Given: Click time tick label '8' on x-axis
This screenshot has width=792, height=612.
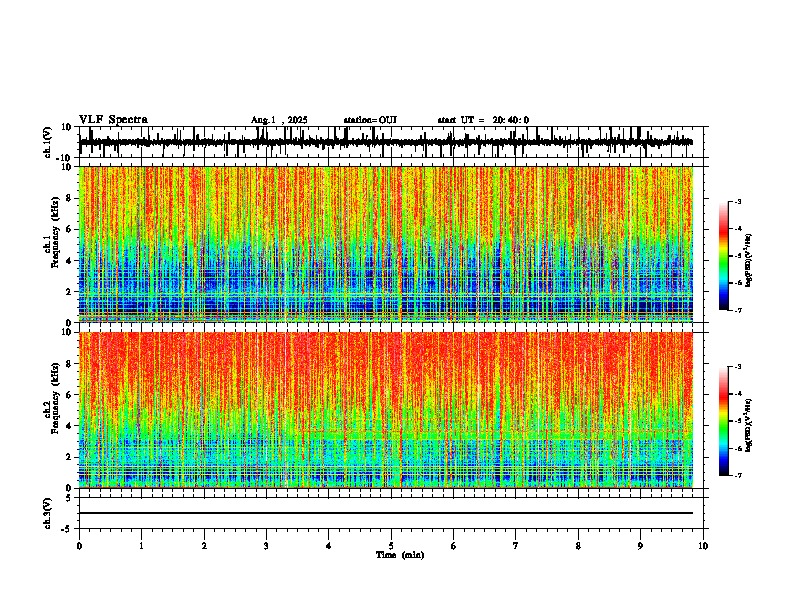Looking at the screenshot, I should [x=578, y=546].
